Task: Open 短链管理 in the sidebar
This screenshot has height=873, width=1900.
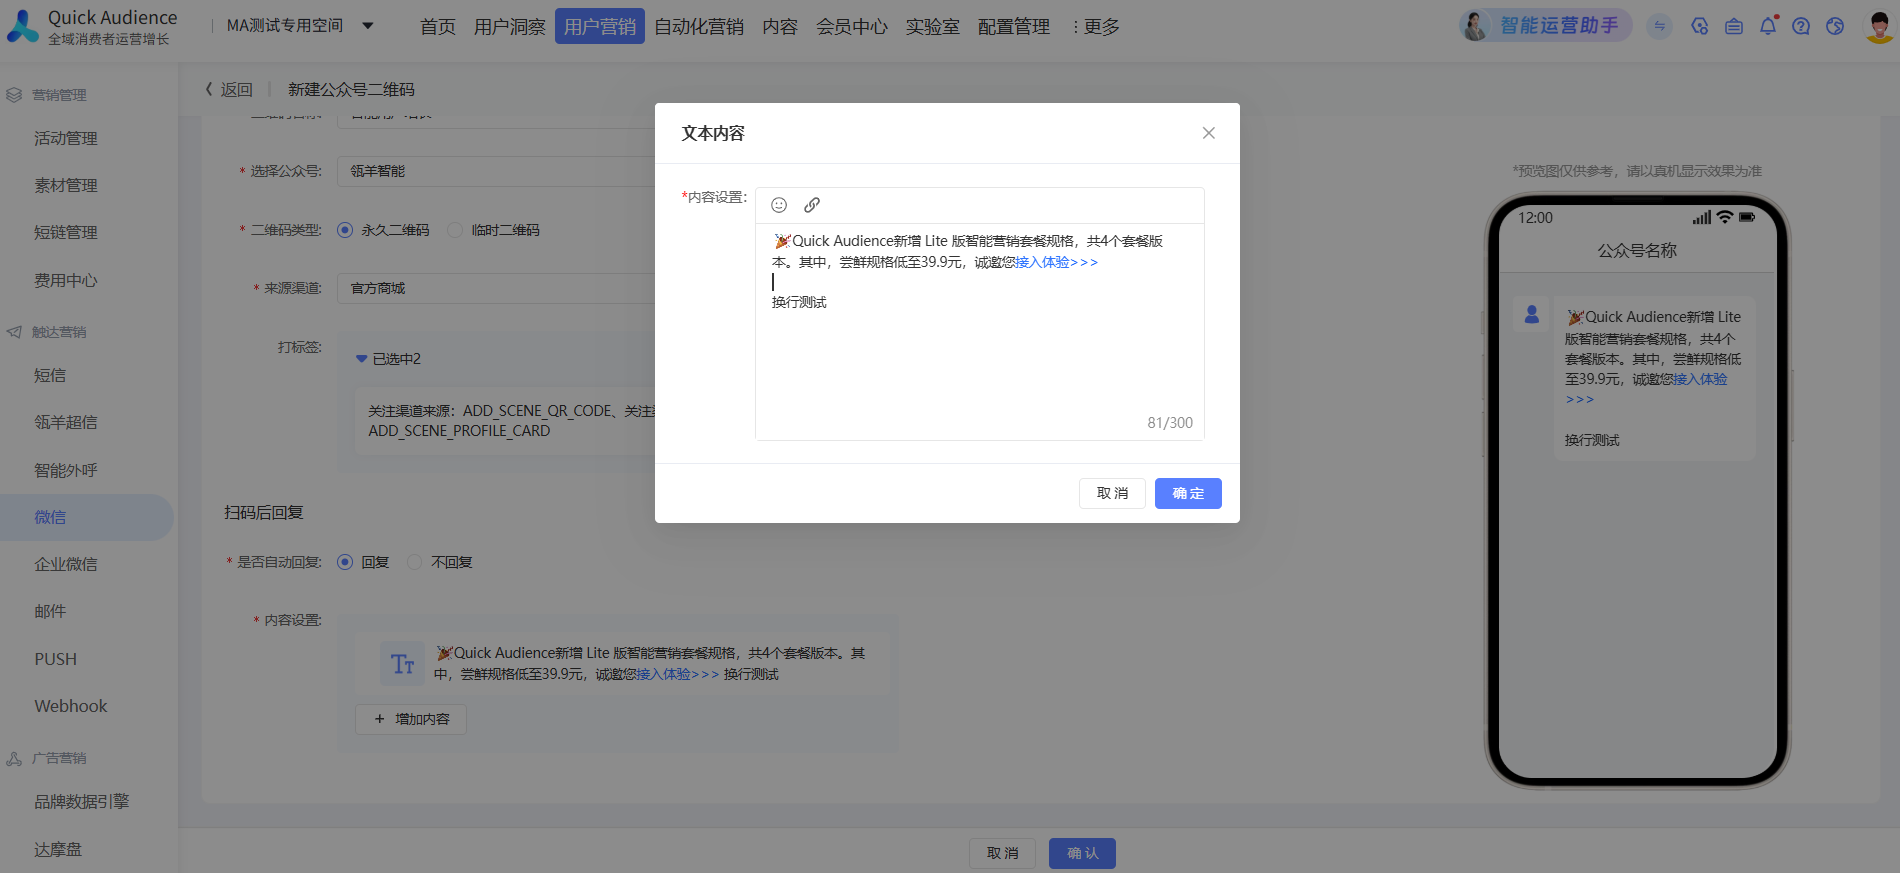Action: [66, 232]
